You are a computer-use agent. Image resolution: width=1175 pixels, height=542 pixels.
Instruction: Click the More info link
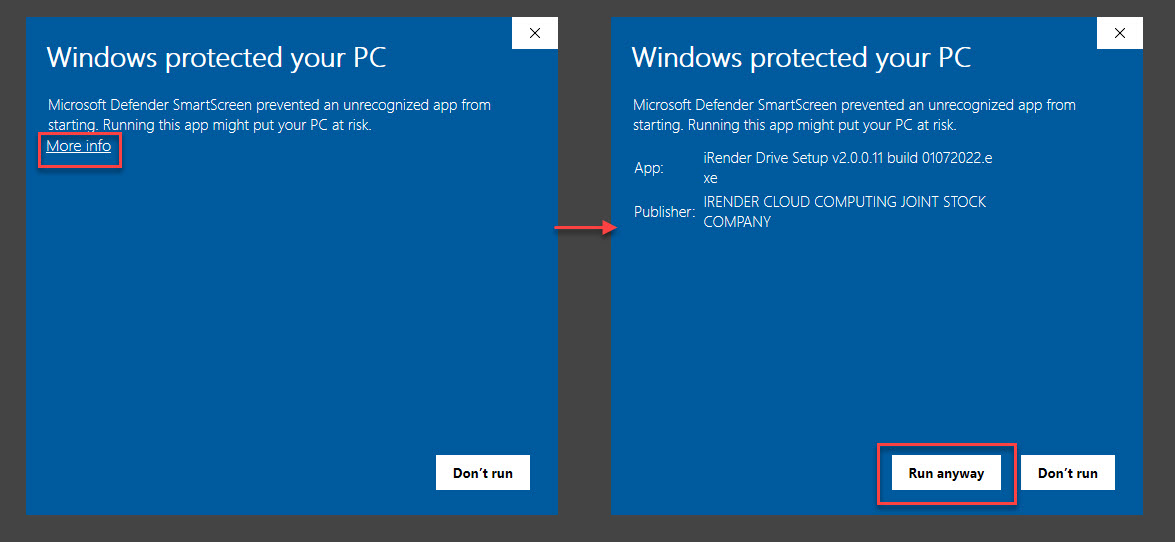click(x=79, y=146)
